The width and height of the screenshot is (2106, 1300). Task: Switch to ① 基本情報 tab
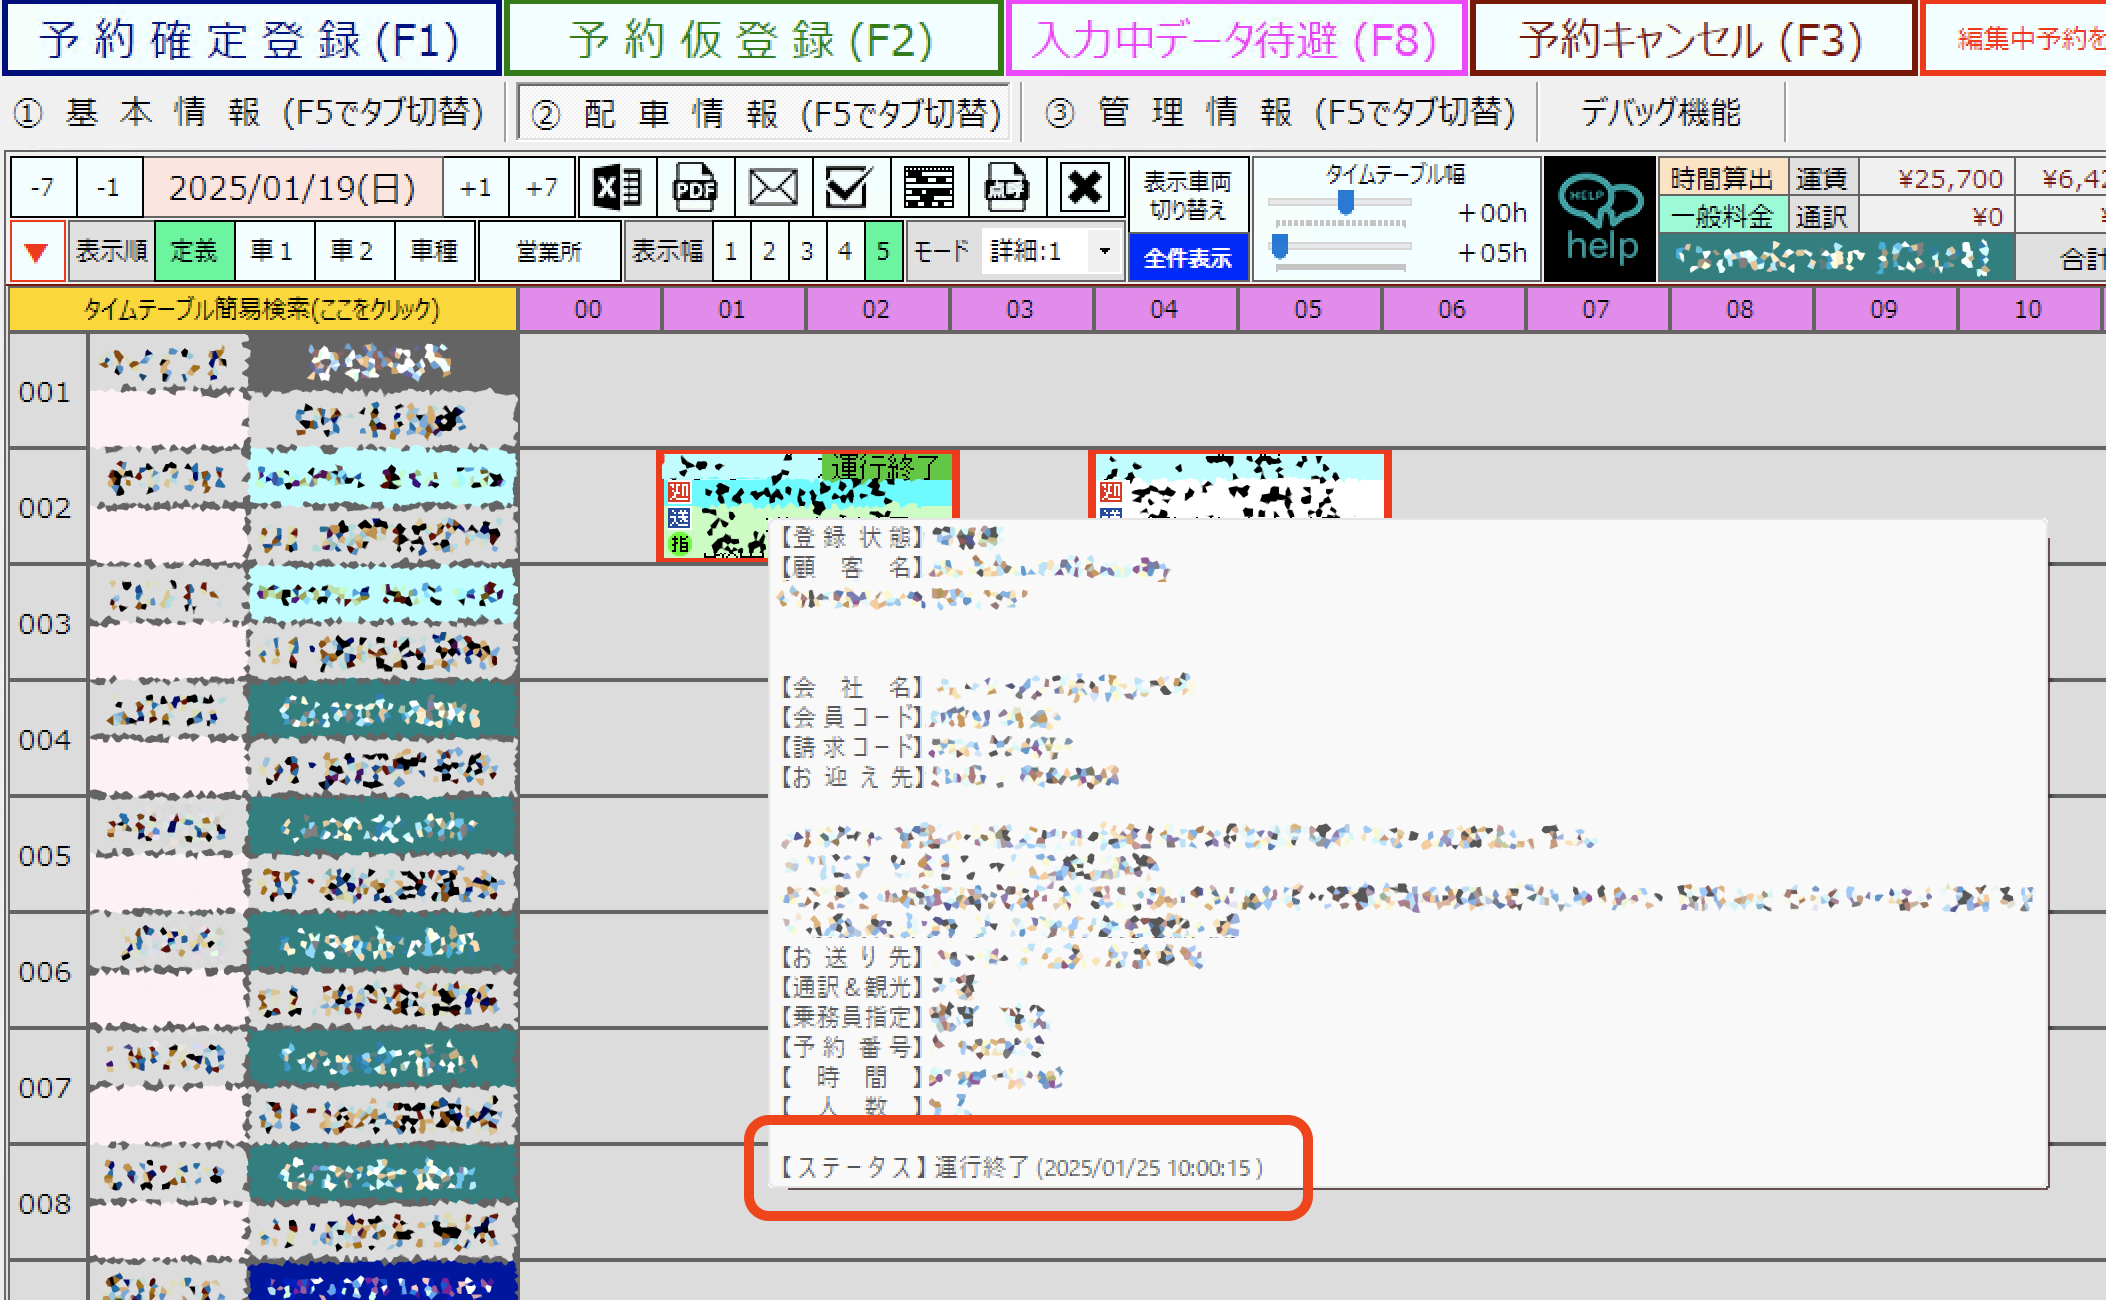click(x=250, y=113)
